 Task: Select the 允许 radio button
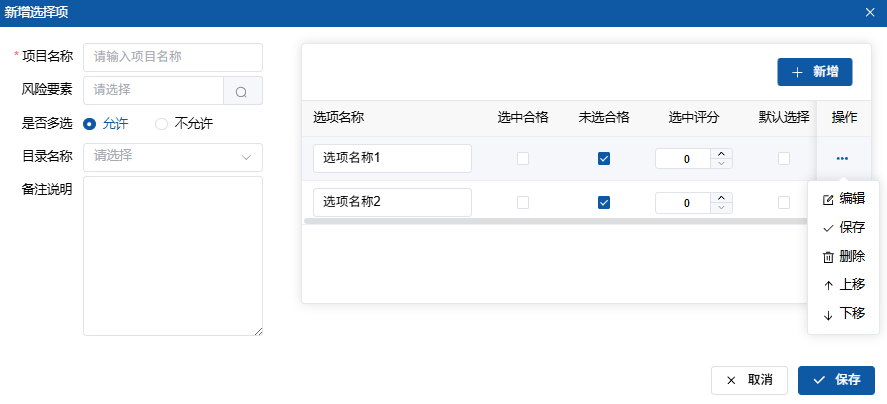pyautogui.click(x=90, y=124)
